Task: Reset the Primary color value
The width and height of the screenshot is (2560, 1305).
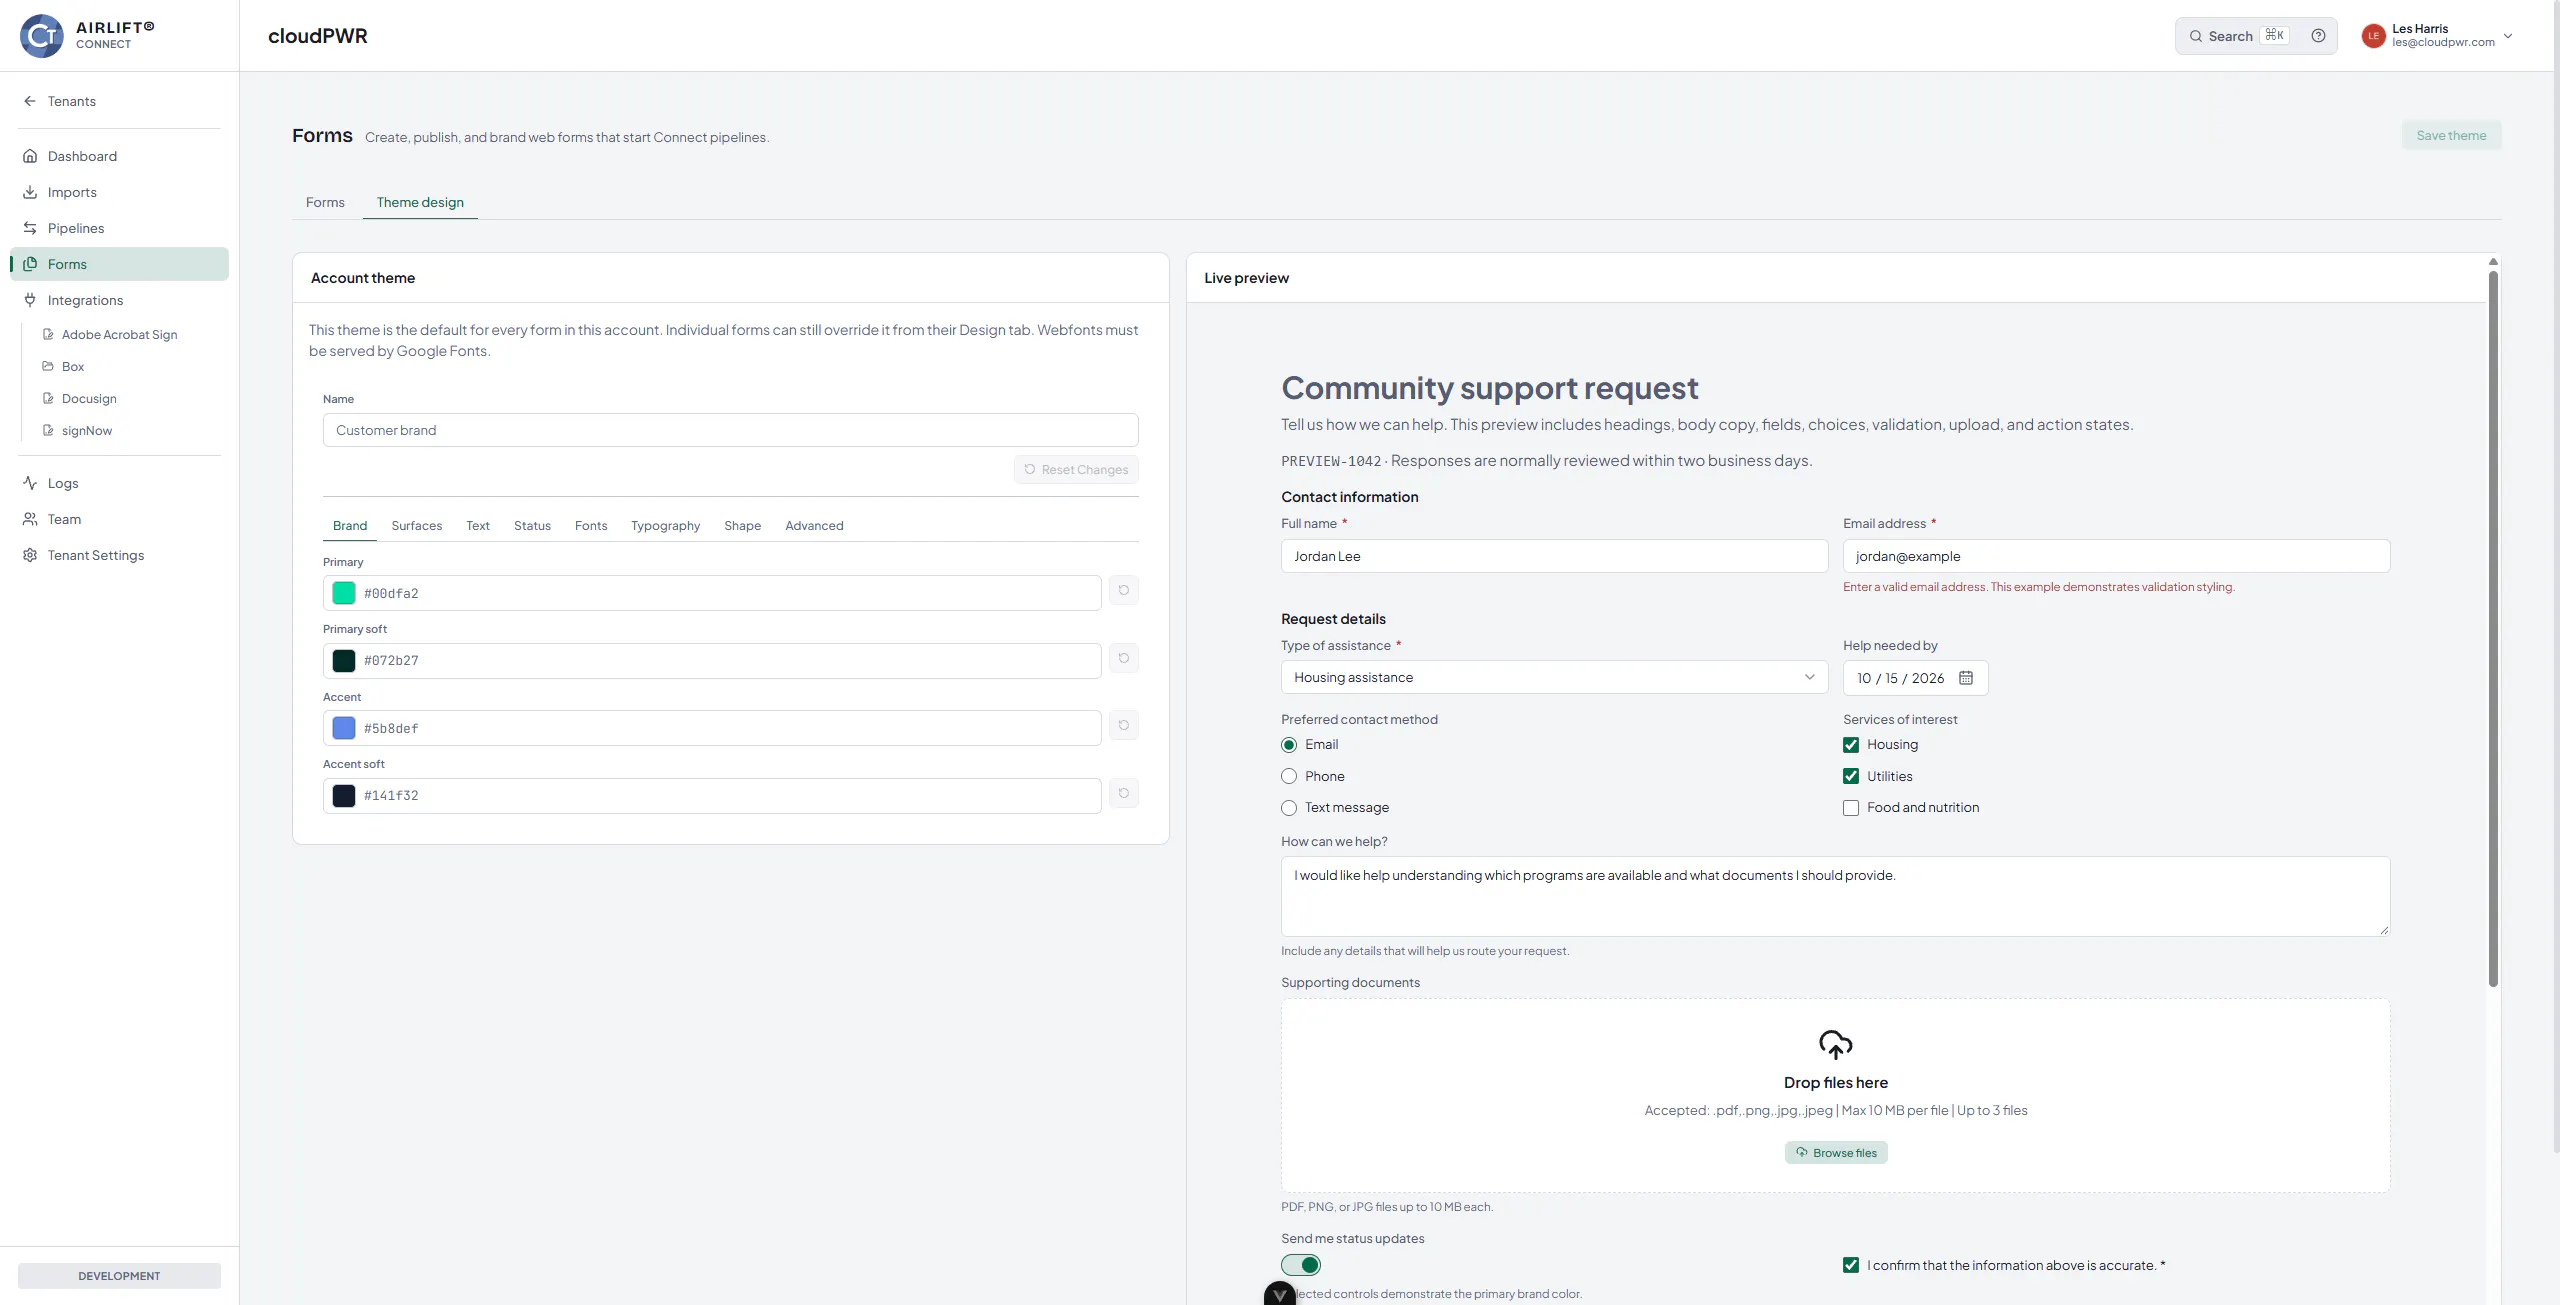Action: tap(1124, 590)
